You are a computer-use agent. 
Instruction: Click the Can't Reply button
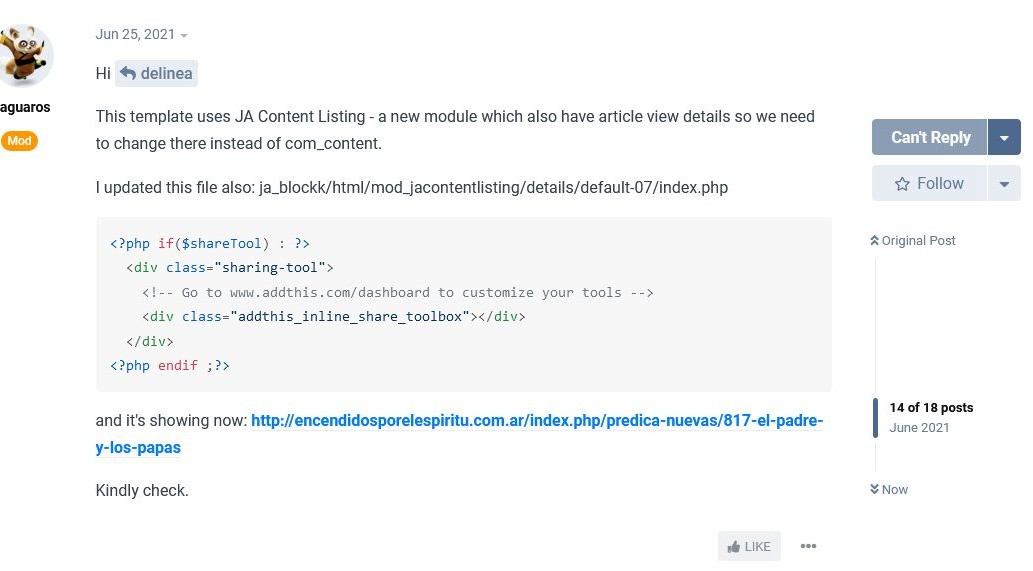coord(930,137)
